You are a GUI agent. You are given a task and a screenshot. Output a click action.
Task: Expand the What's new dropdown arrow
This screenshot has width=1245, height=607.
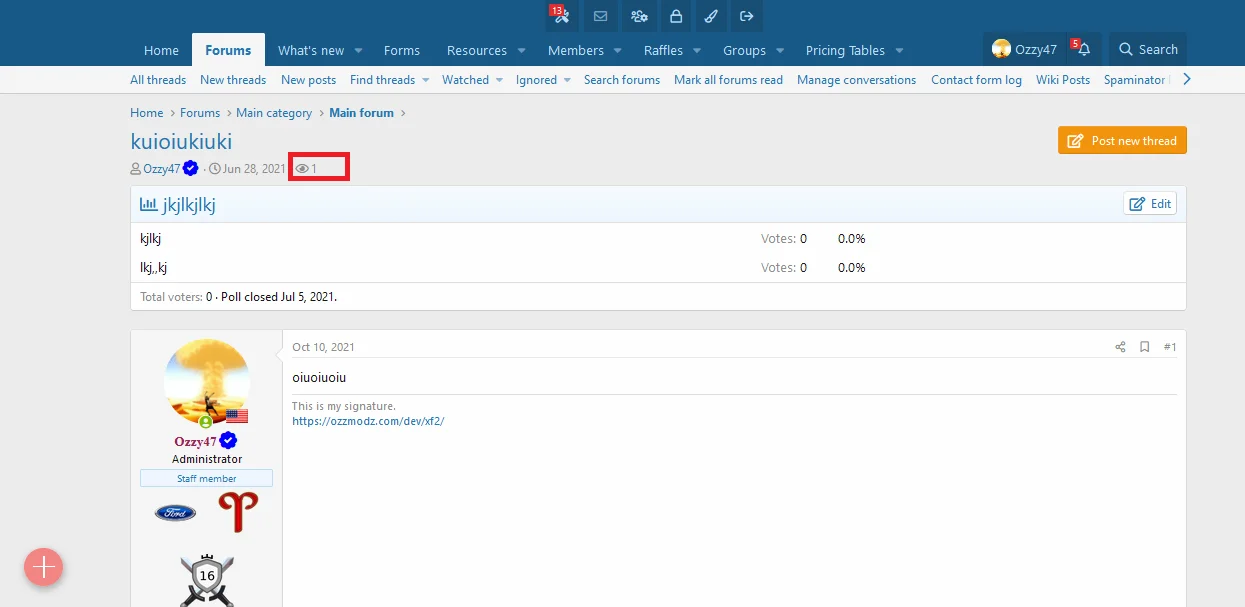point(359,50)
